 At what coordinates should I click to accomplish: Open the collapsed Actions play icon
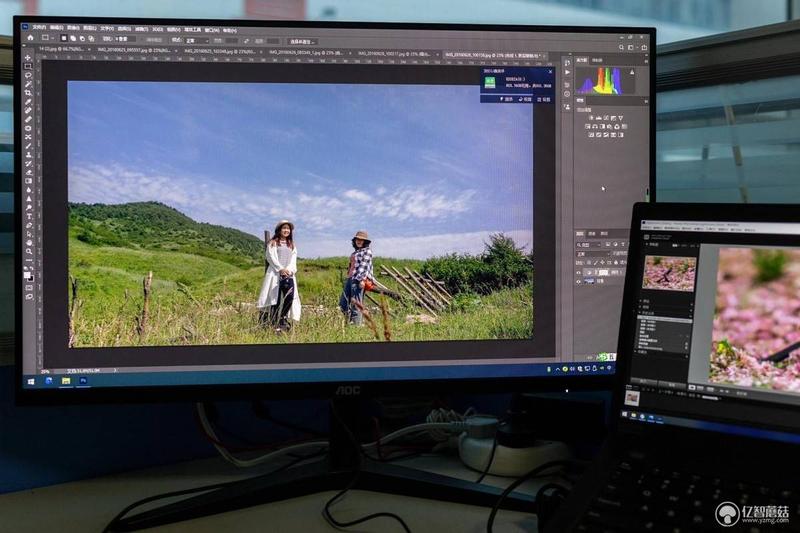click(567, 72)
